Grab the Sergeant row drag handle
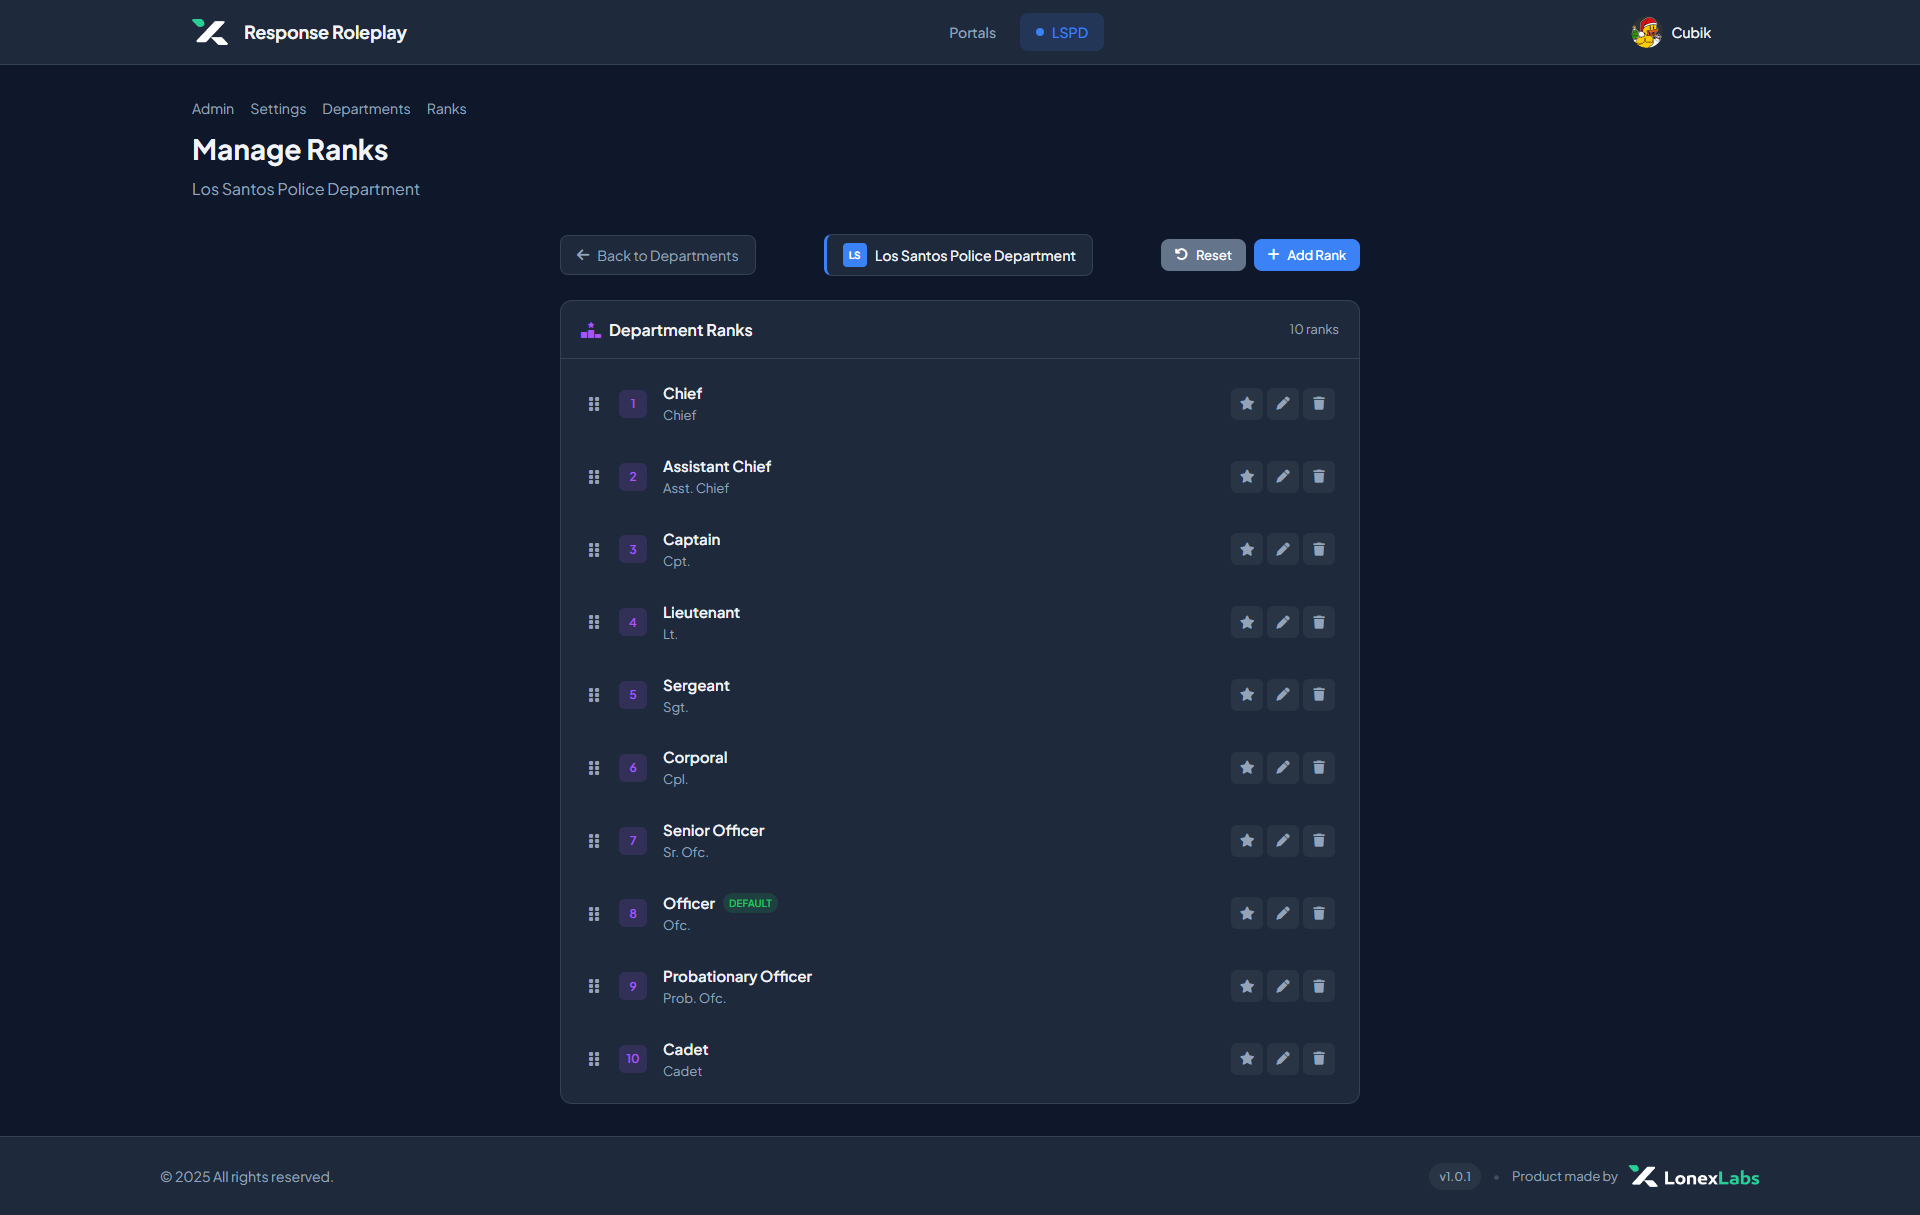The width and height of the screenshot is (1920, 1215). click(594, 695)
